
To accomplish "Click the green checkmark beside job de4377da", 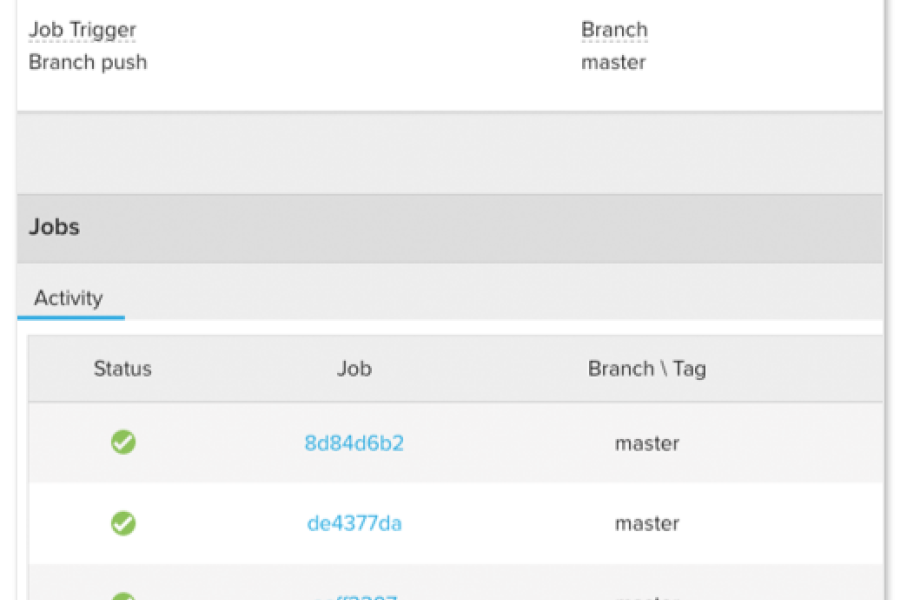I will (123, 523).
